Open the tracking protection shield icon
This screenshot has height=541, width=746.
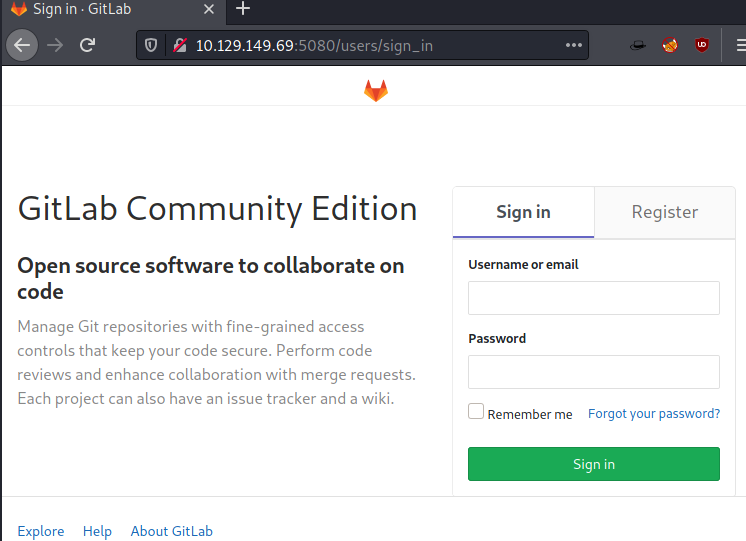tap(151, 45)
